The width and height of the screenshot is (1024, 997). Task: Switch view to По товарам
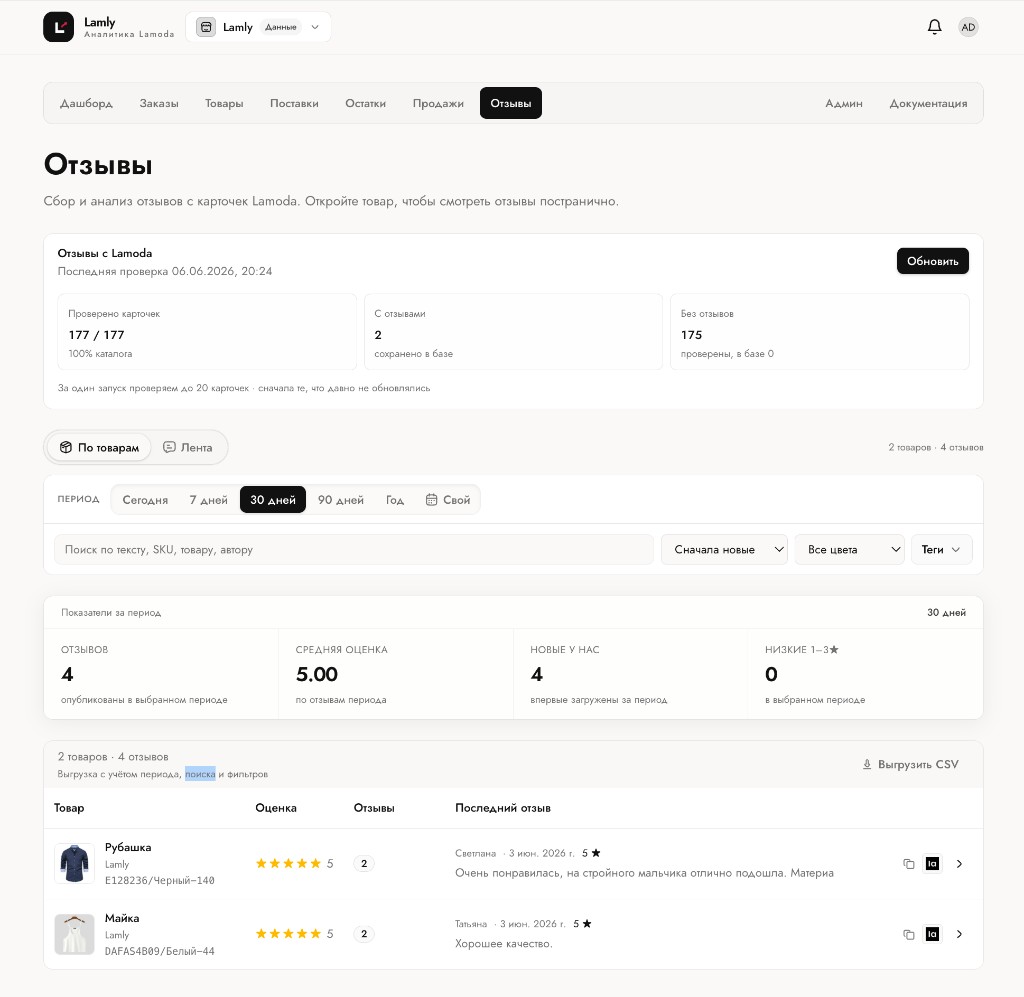[x=99, y=447]
